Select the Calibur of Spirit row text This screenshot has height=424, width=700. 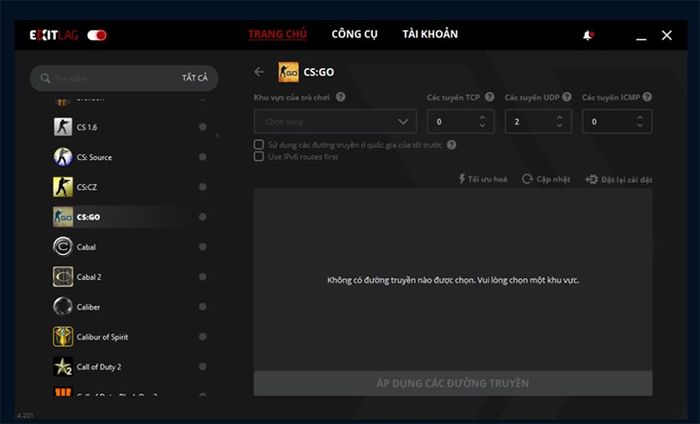click(x=102, y=337)
